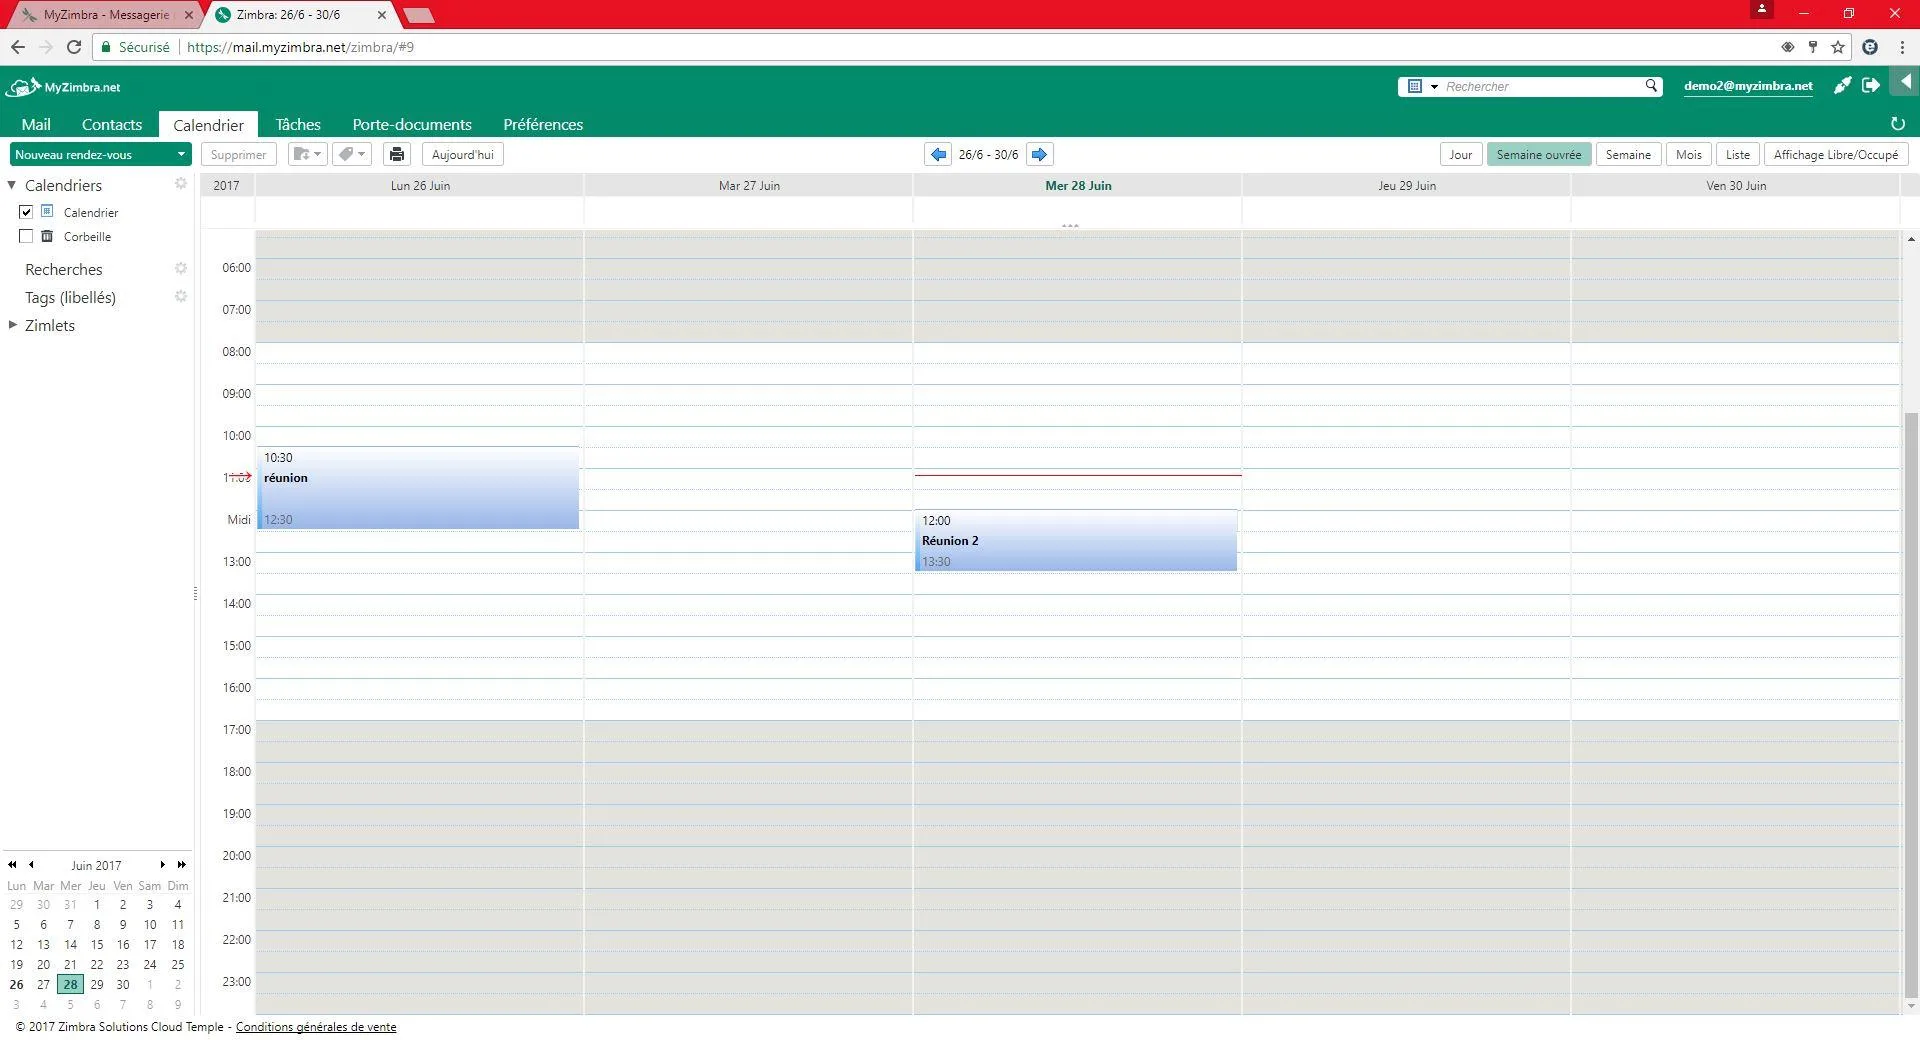The height and width of the screenshot is (1040, 1920).
Task: Switch to the Jour view
Action: (x=1460, y=154)
